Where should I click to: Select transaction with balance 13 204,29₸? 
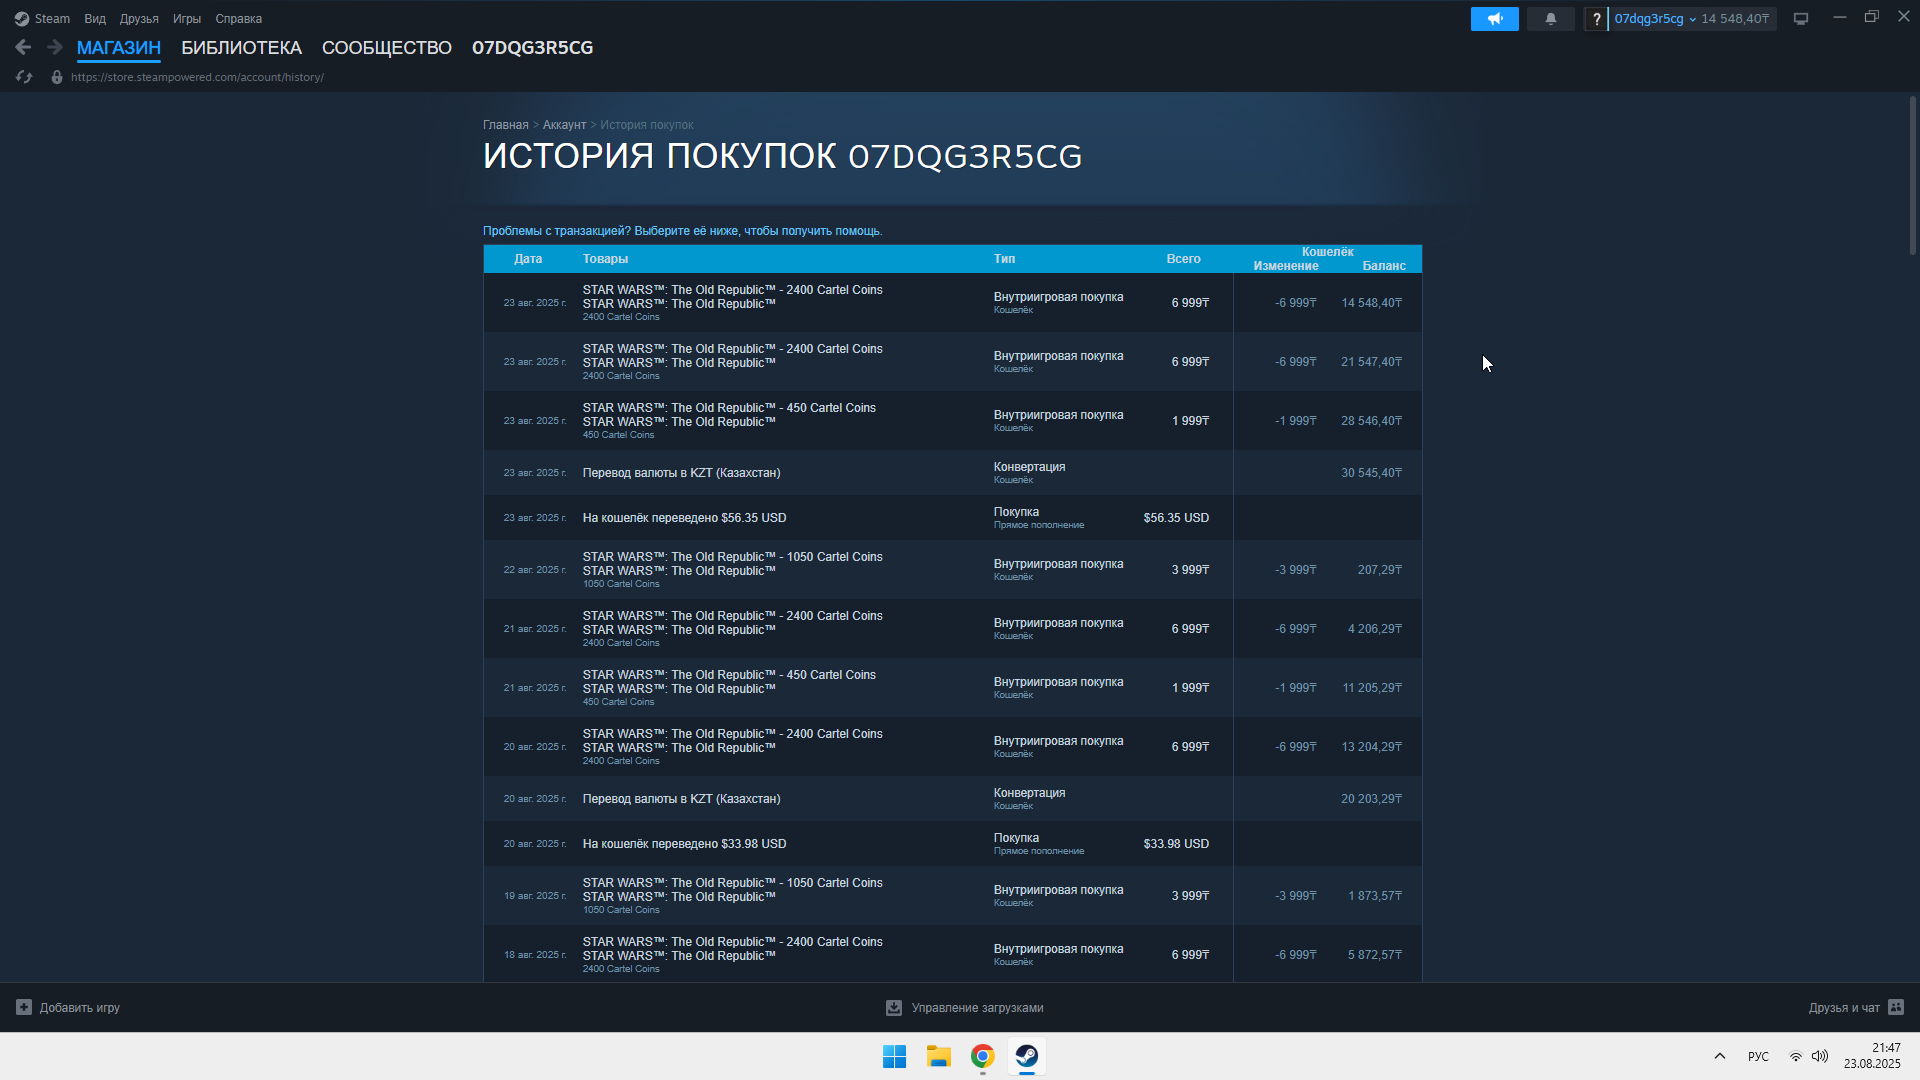pyautogui.click(x=953, y=747)
